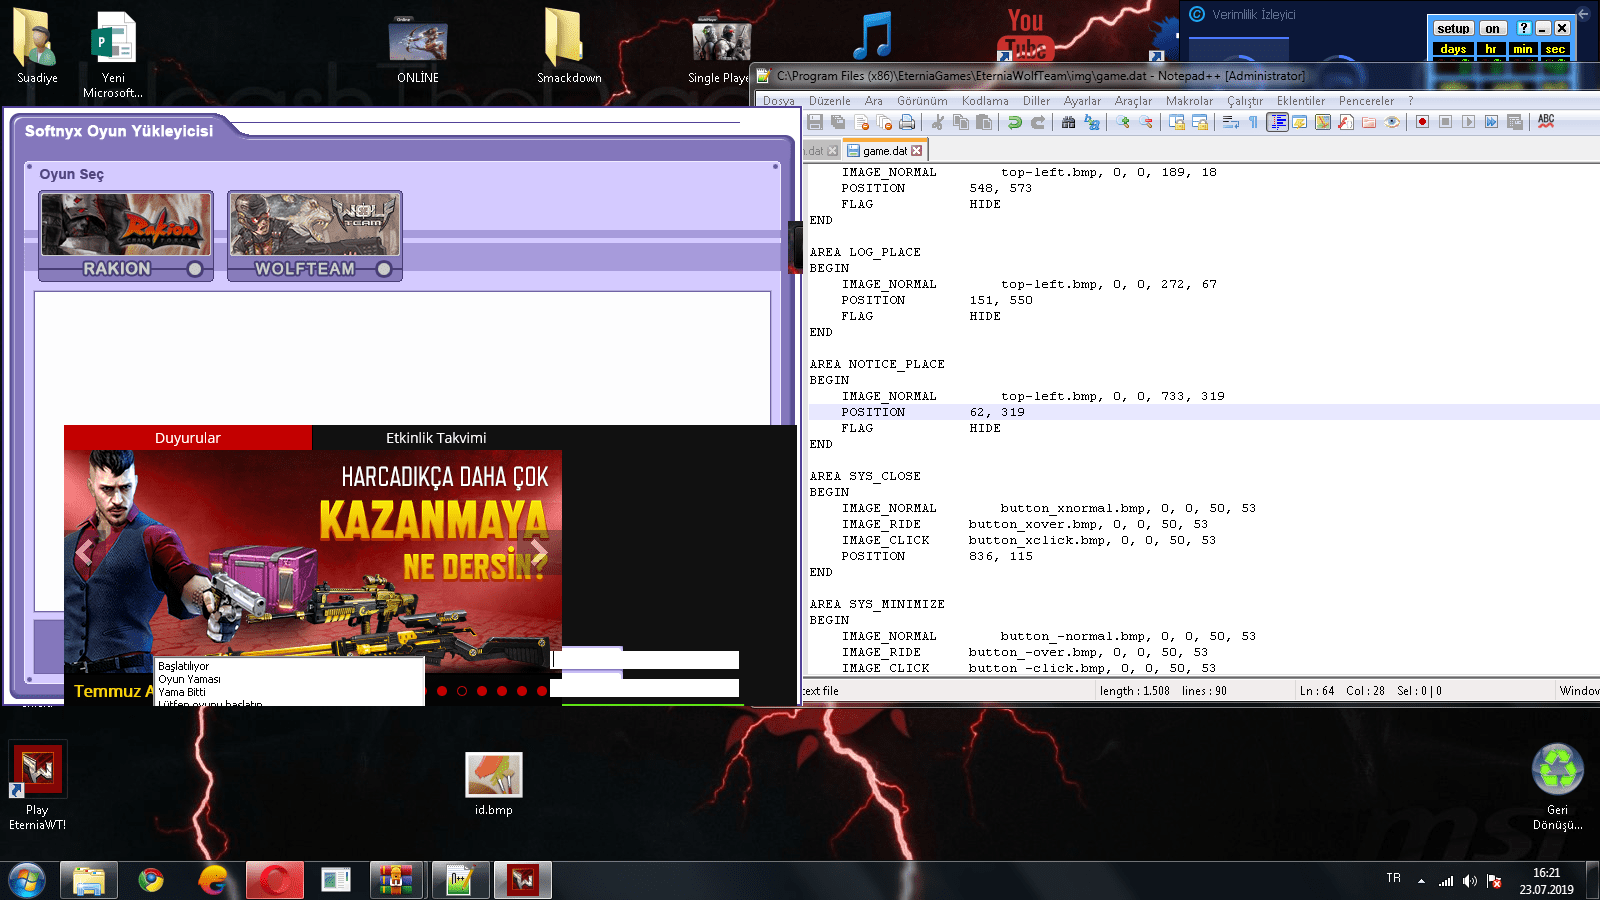Viewport: 1600px width, 900px height.
Task: Open Notepad++ from the taskbar
Action: coord(460,881)
